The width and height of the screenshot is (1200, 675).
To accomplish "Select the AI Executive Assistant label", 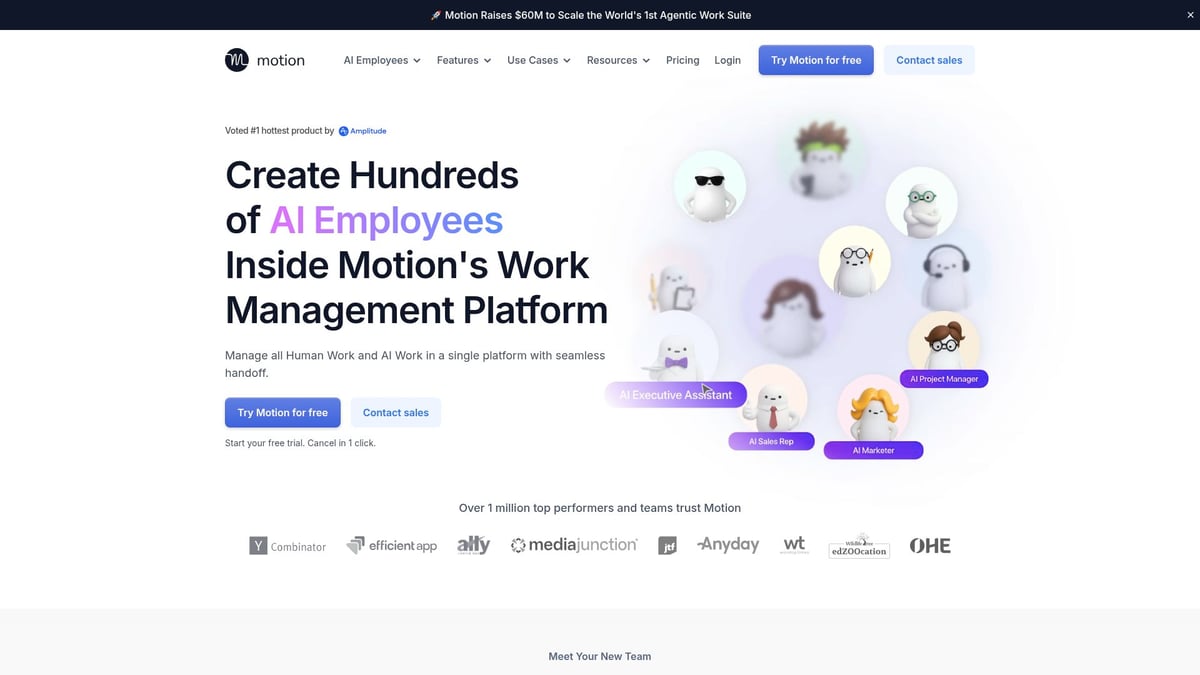I will pos(676,395).
